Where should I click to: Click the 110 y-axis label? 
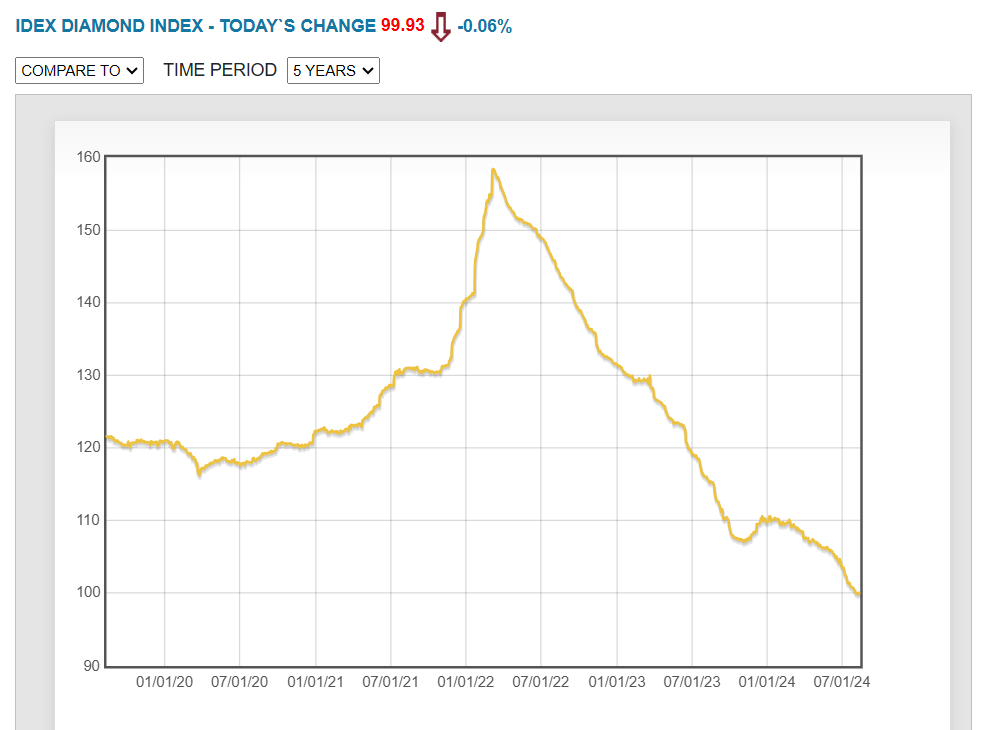(x=88, y=520)
